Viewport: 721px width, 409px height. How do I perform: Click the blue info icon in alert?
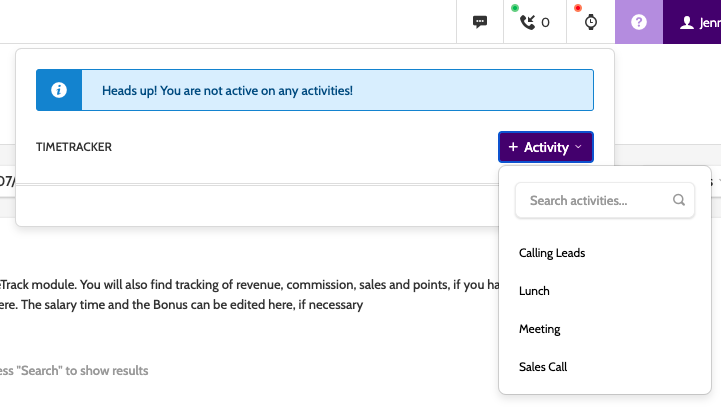point(59,90)
